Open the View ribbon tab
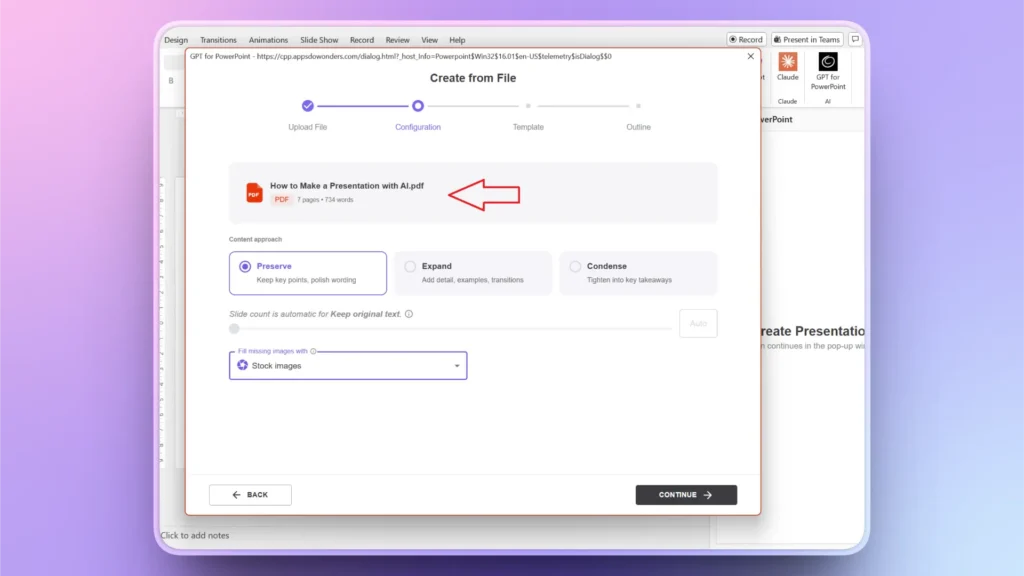Viewport: 1024px width, 576px height. [x=429, y=40]
